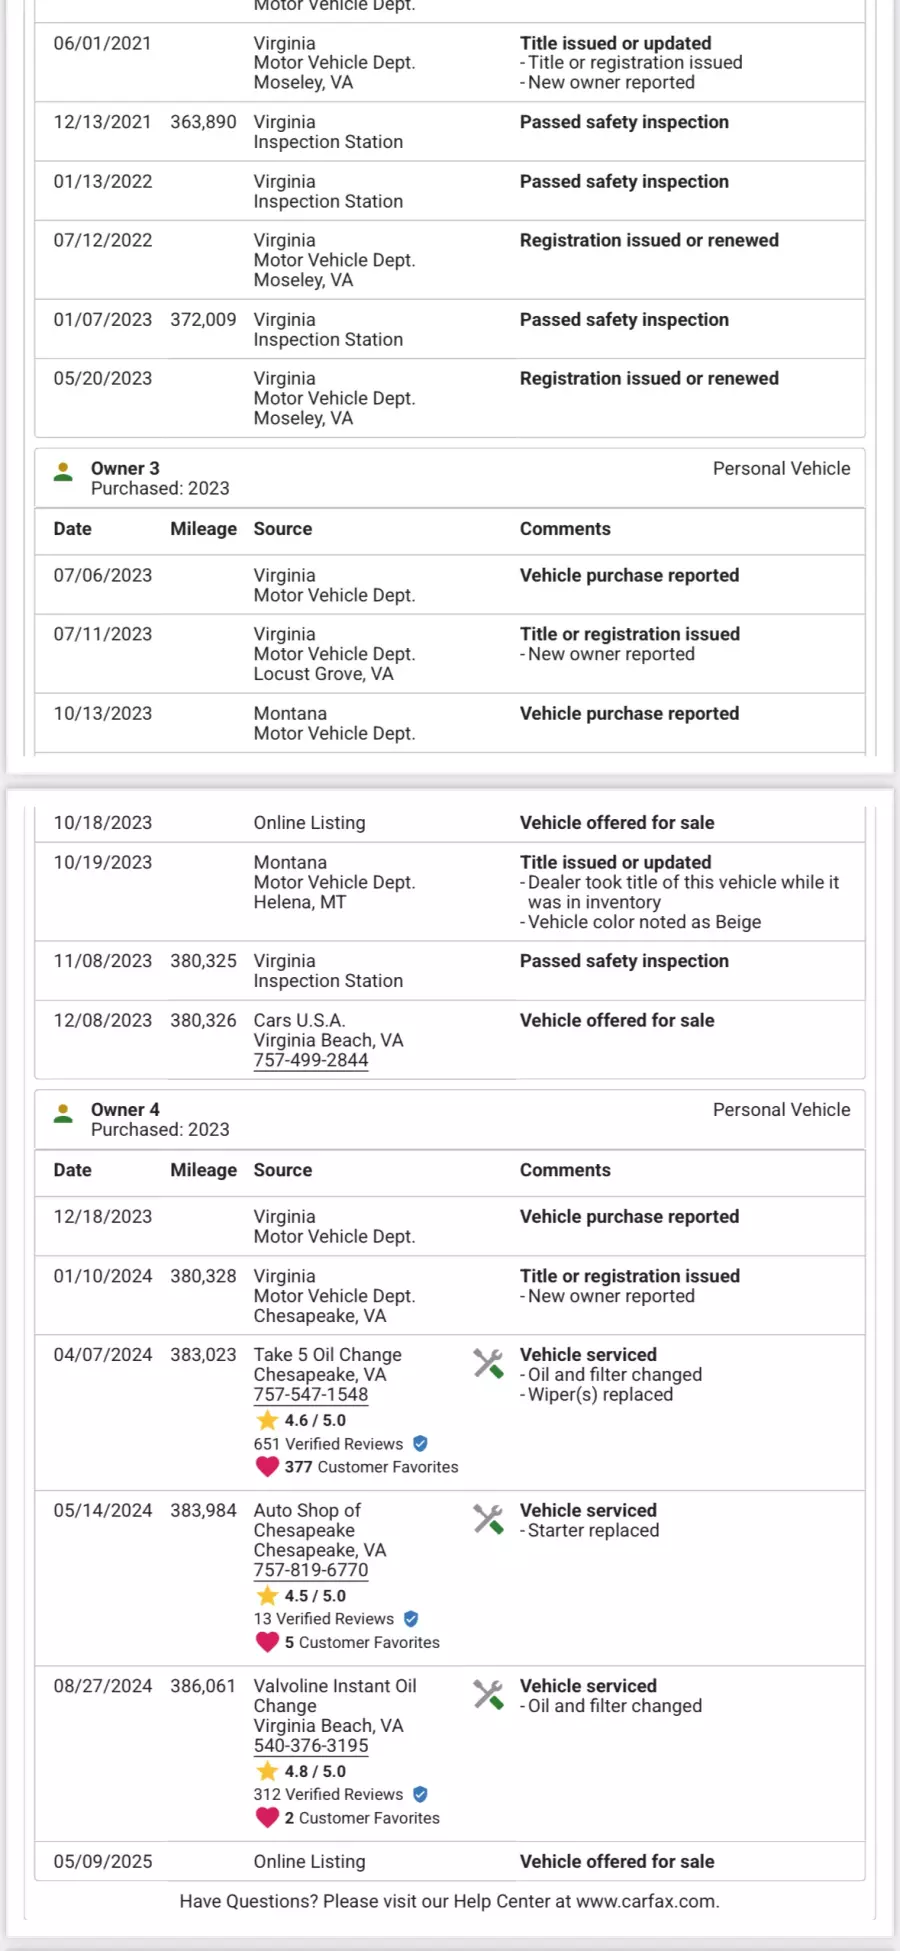Click the star icon next to 4.6 / 5.0
The image size is (900, 1951).
coord(267,1420)
